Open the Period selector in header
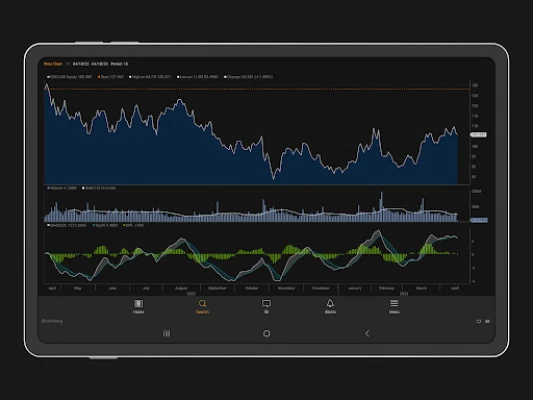Screen dimensions: 533x400 tap(119, 64)
